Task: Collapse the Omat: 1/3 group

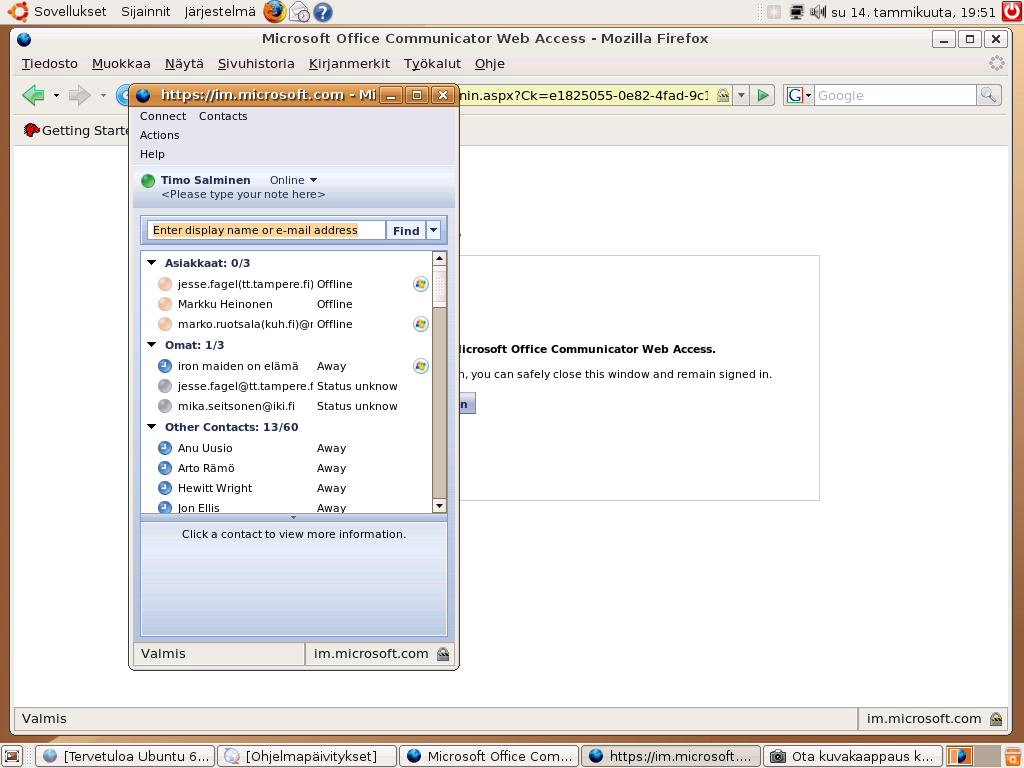Action: 152,345
